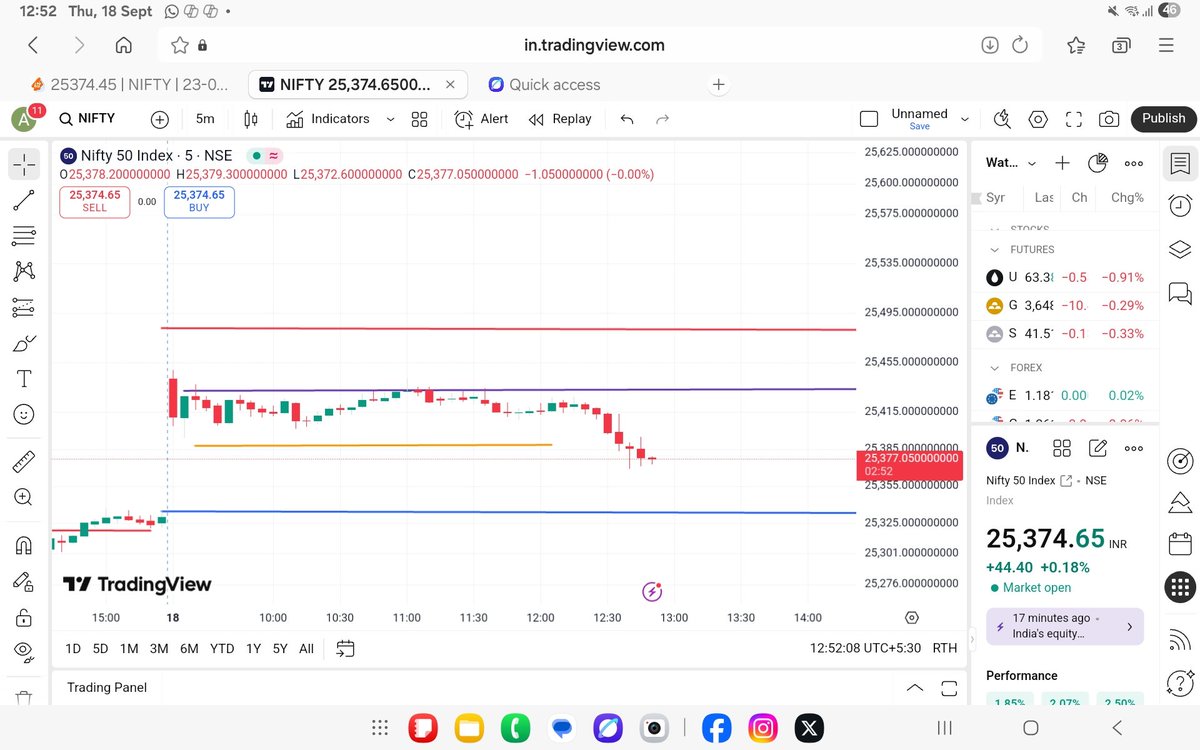Open the Indicators dialog
The height and width of the screenshot is (750, 1200).
click(x=328, y=119)
